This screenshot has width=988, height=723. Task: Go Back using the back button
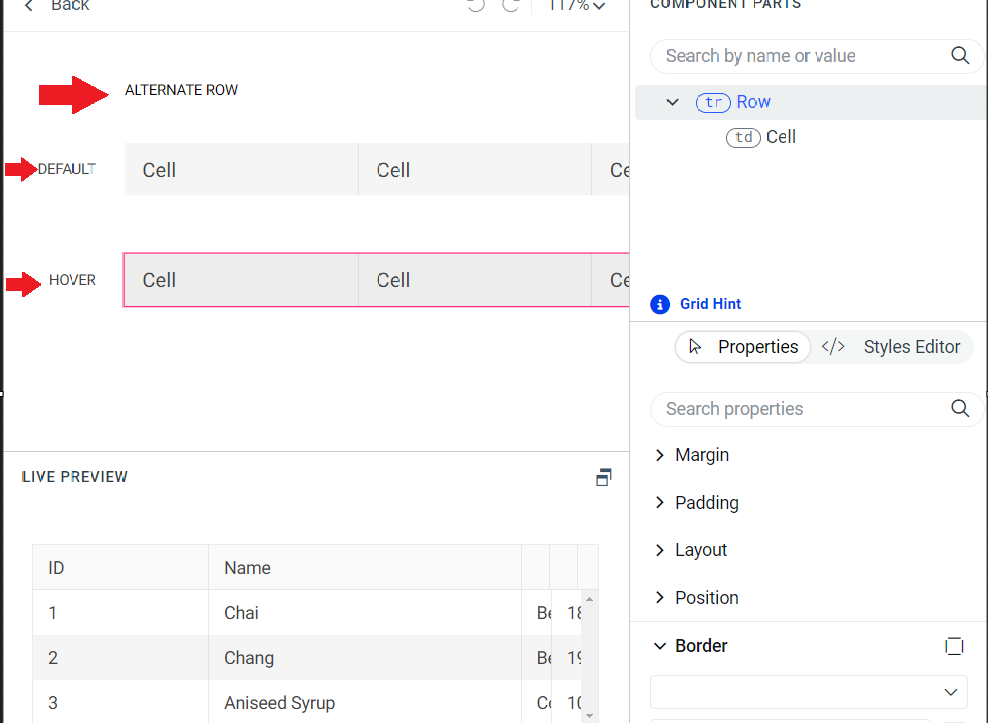click(x=58, y=6)
